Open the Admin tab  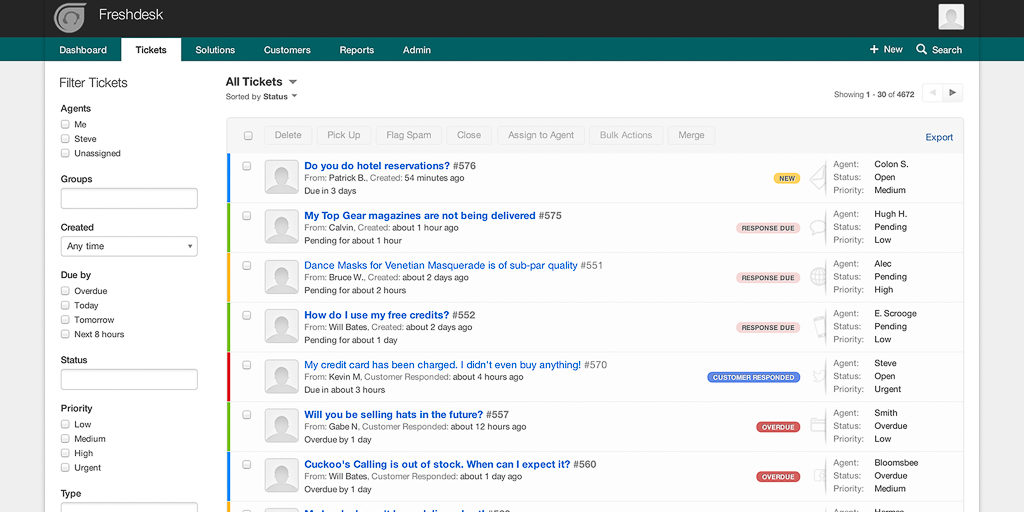click(x=417, y=50)
